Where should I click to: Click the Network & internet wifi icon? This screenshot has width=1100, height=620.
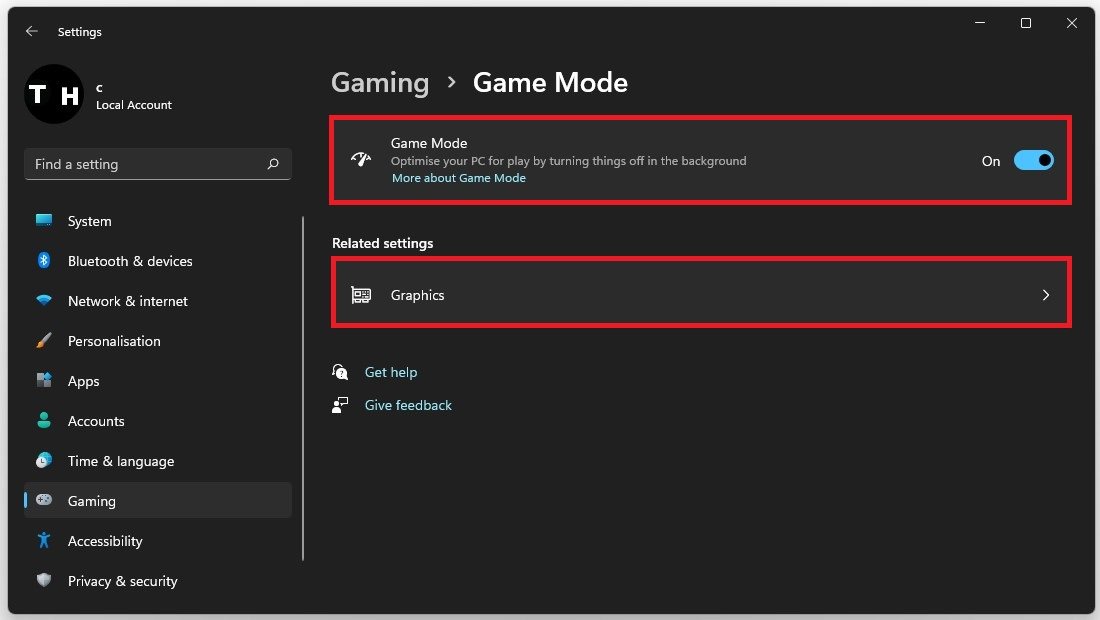(x=44, y=301)
